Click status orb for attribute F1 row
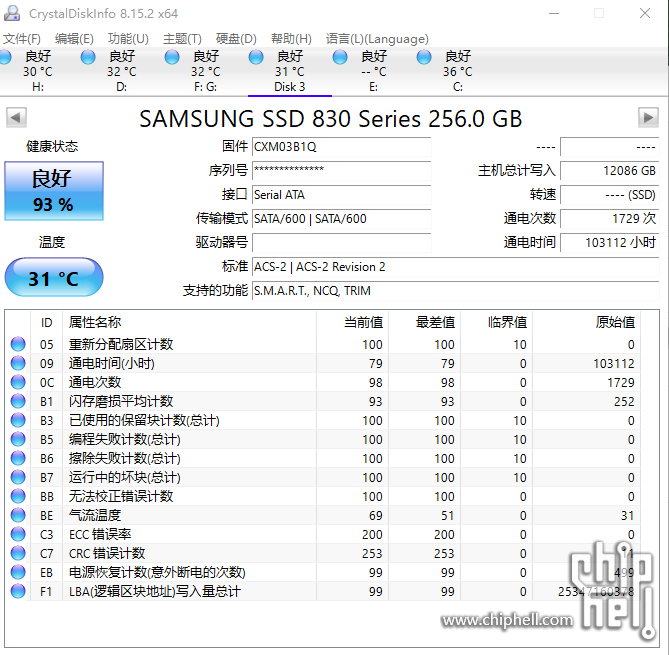This screenshot has width=669, height=655. pyautogui.click(x=18, y=591)
